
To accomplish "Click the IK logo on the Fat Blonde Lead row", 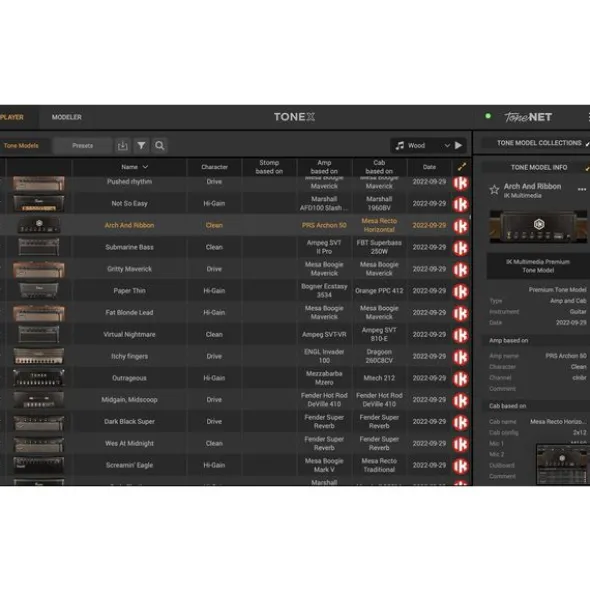I will pyautogui.click(x=461, y=314).
